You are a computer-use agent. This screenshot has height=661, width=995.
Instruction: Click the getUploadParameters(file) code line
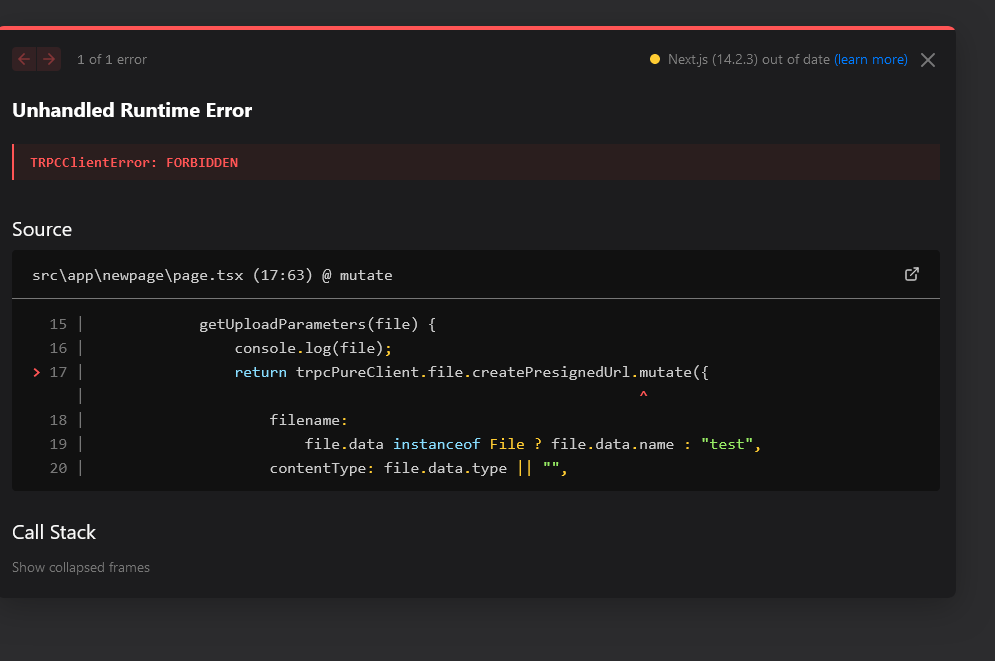click(x=318, y=324)
